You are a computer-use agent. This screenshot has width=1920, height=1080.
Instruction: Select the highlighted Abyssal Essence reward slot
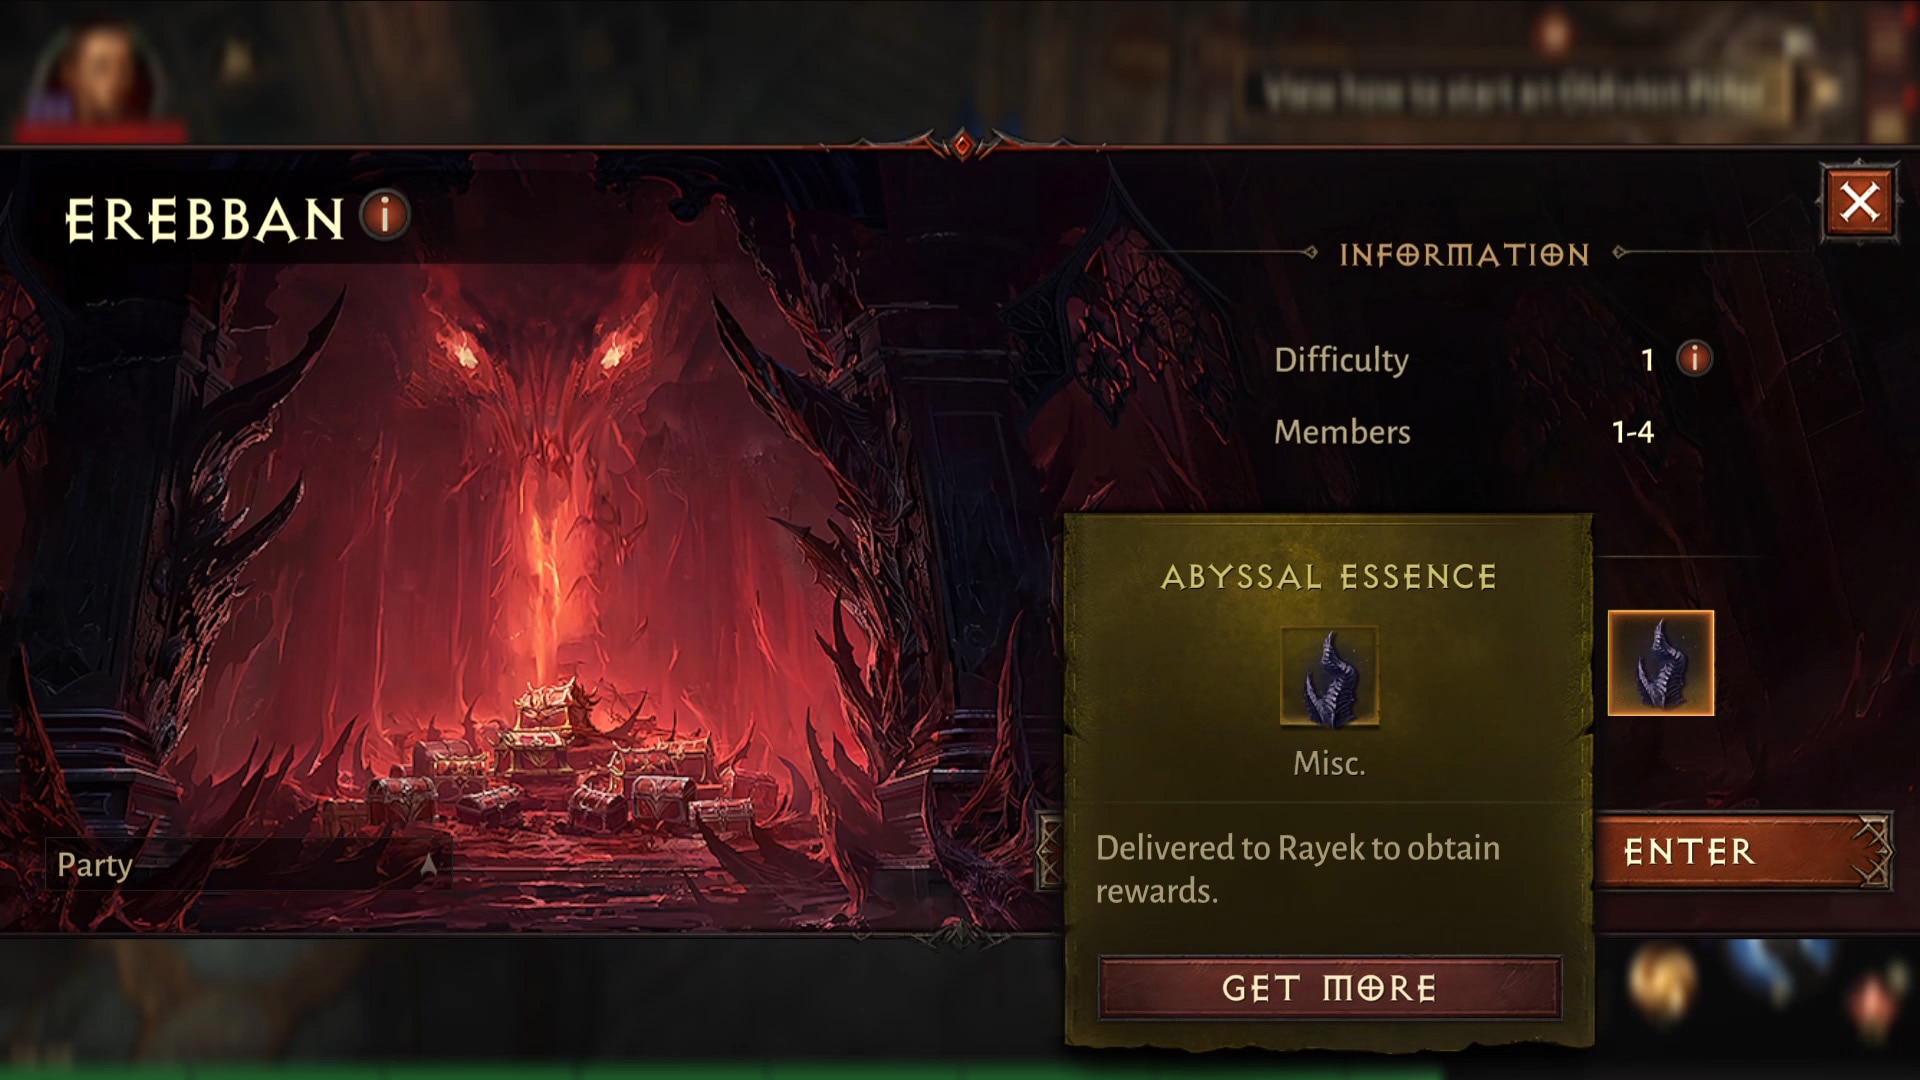(1660, 663)
